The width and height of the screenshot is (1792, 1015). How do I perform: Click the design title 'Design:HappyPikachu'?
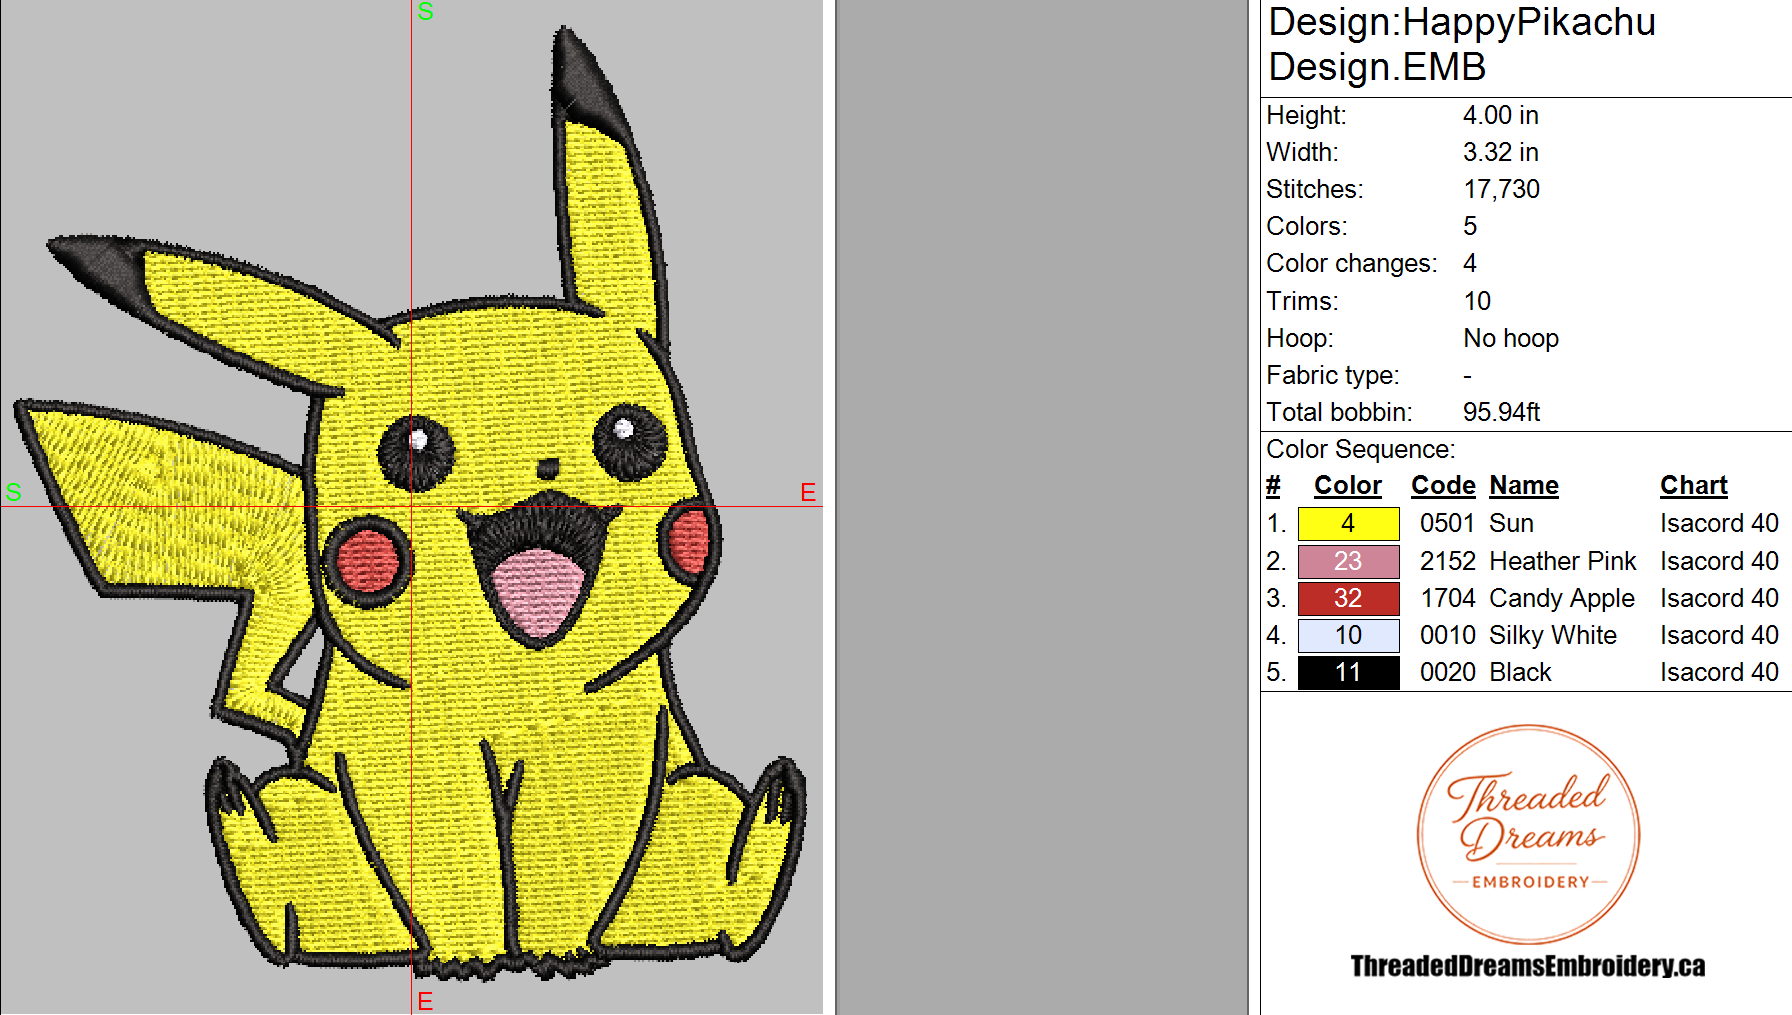click(x=1462, y=22)
